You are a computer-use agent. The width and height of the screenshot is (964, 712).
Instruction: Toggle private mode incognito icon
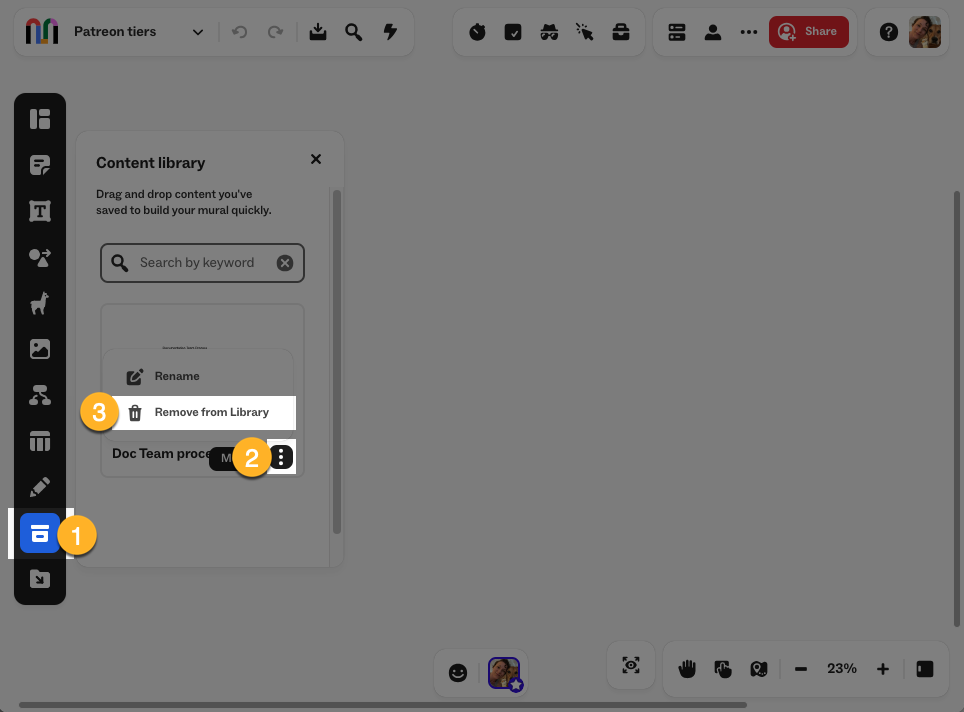[549, 32]
